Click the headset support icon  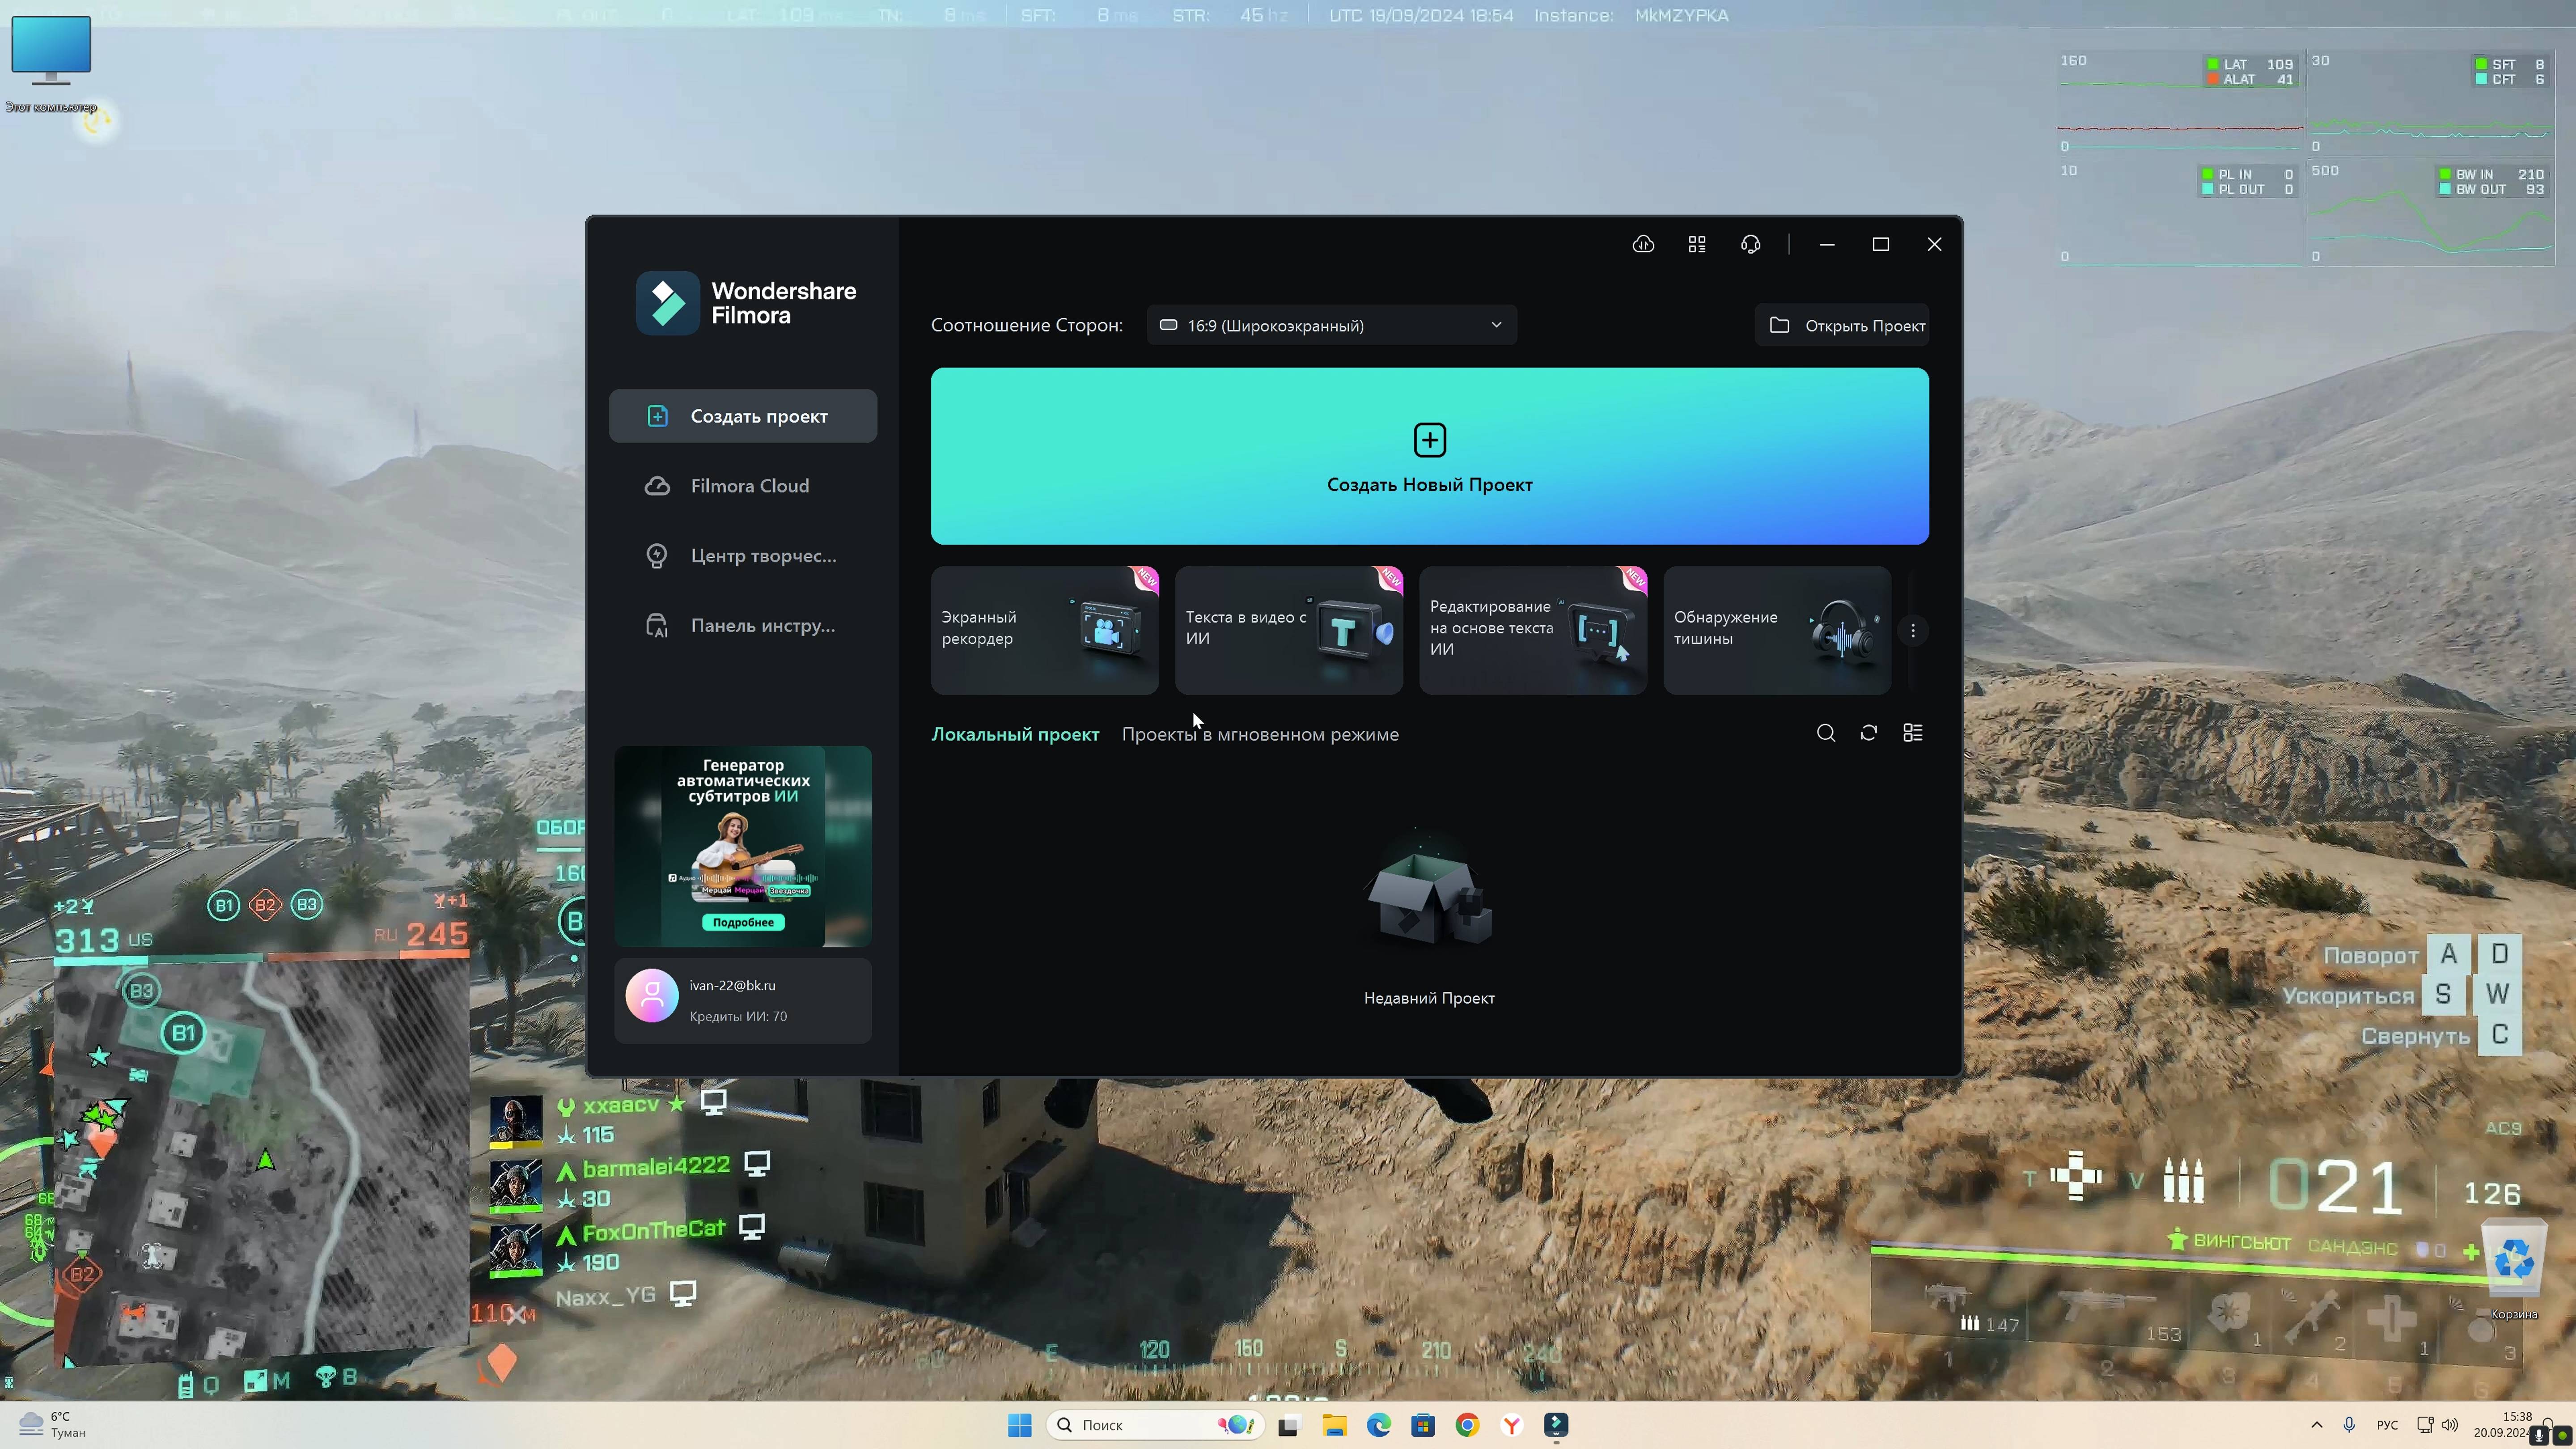tap(1750, 244)
